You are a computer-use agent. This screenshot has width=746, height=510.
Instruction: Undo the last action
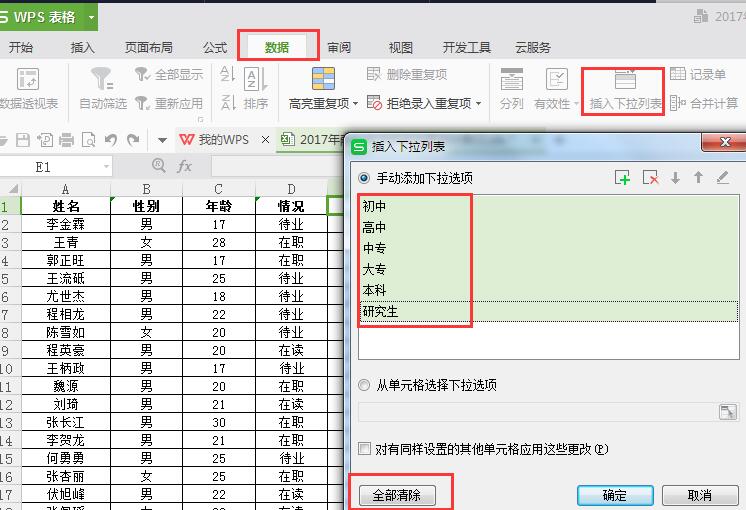tap(111, 140)
